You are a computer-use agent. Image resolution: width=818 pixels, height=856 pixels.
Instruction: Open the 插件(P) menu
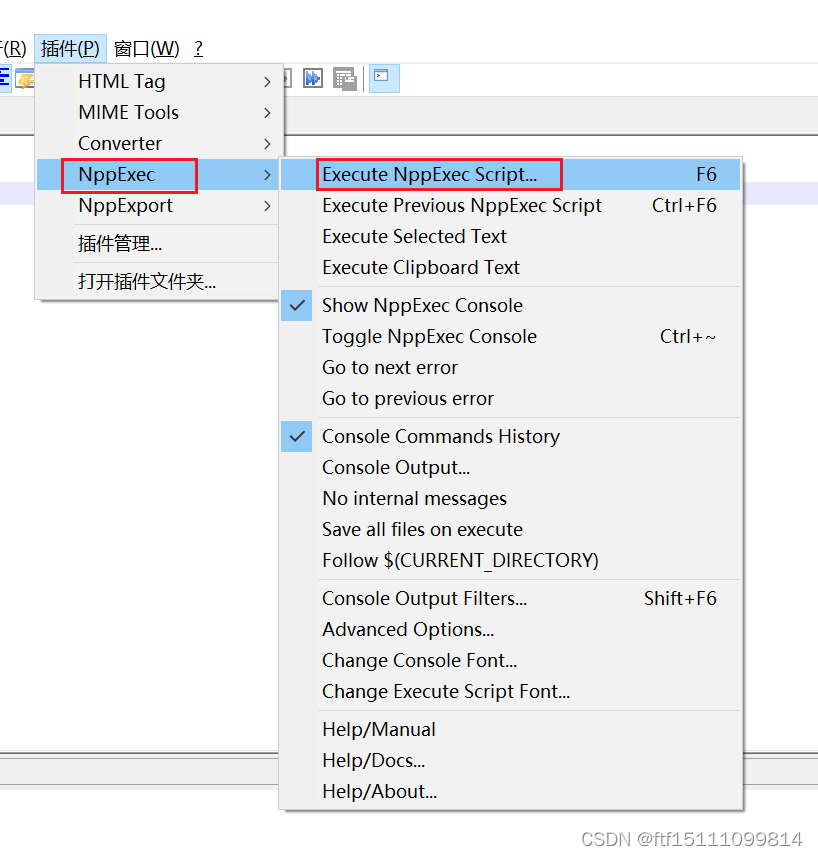70,49
